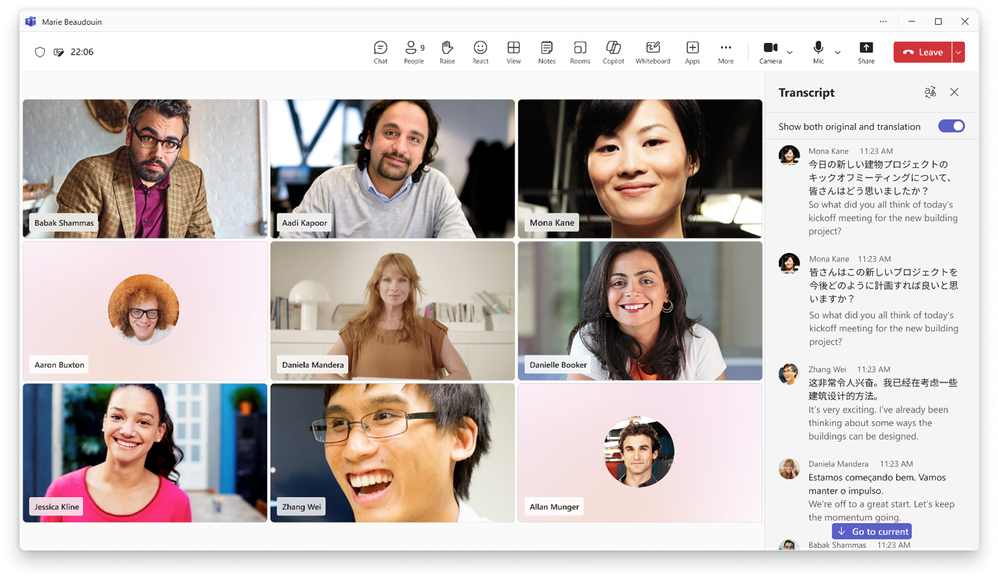The image size is (998, 579).
Task: Open meeting Notes
Action: tap(546, 52)
